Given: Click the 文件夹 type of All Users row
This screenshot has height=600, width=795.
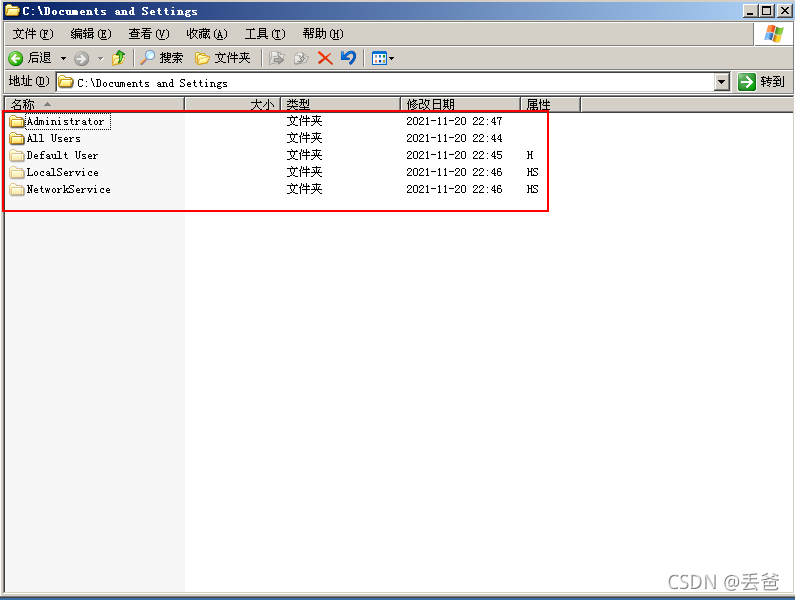Looking at the screenshot, I should pos(304,138).
